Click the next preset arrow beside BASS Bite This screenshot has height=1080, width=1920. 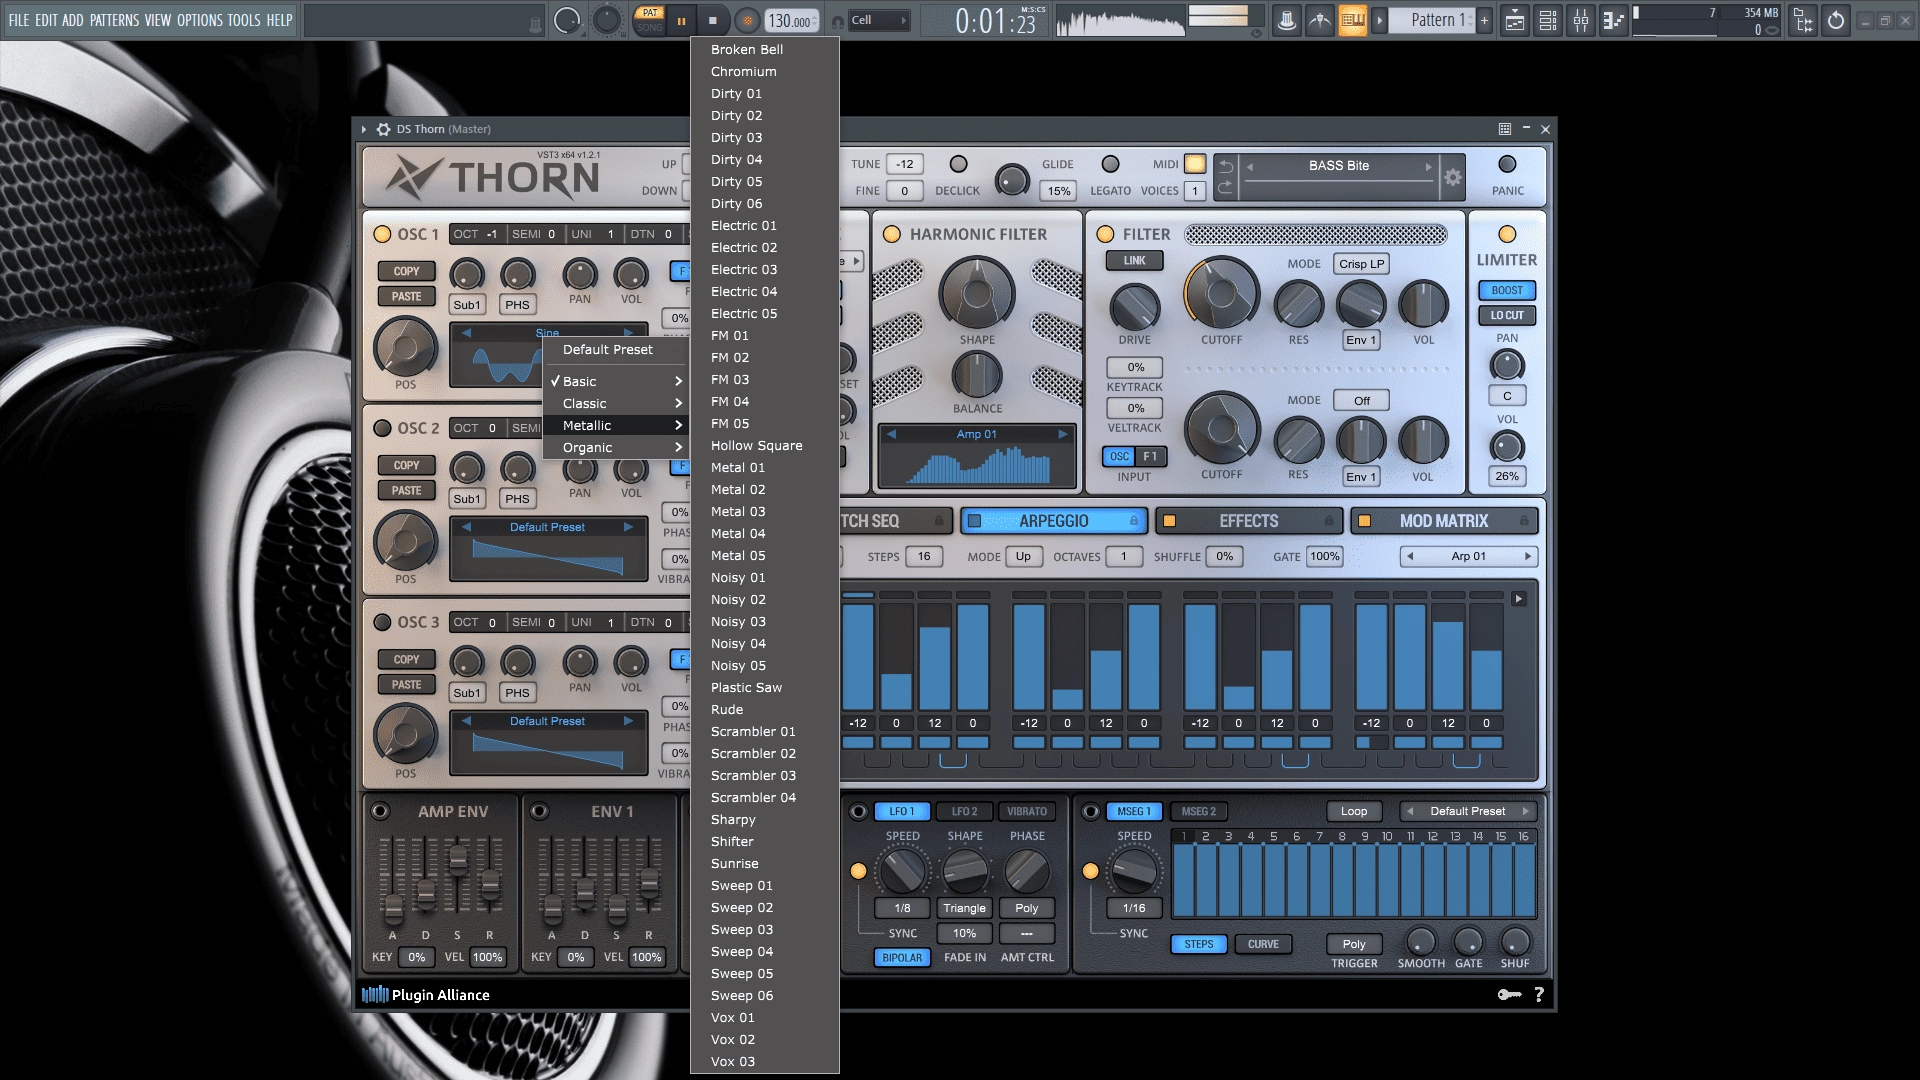[1428, 167]
